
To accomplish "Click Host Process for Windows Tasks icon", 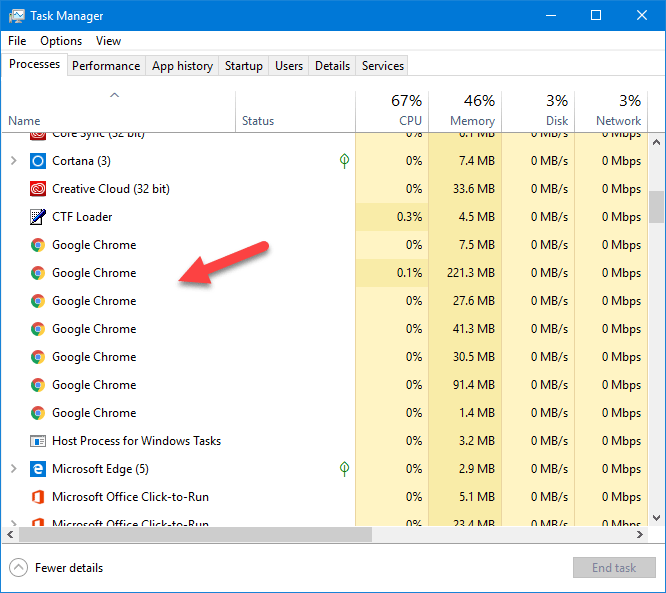I will point(38,441).
